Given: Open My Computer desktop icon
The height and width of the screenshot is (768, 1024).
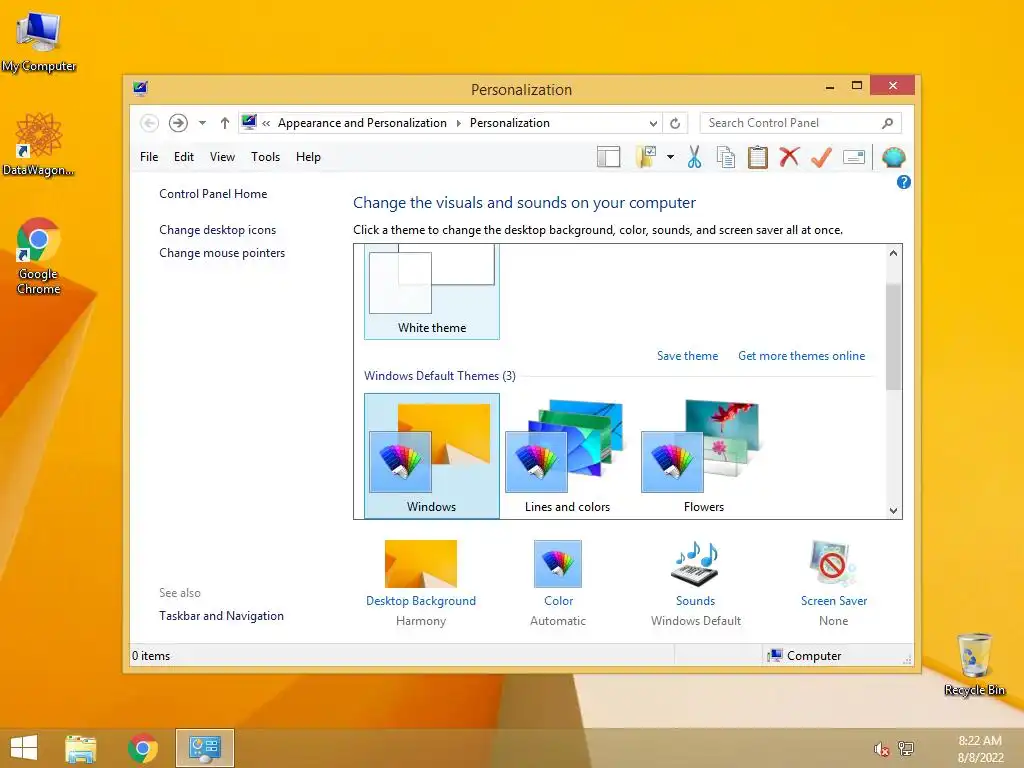Looking at the screenshot, I should (x=39, y=40).
